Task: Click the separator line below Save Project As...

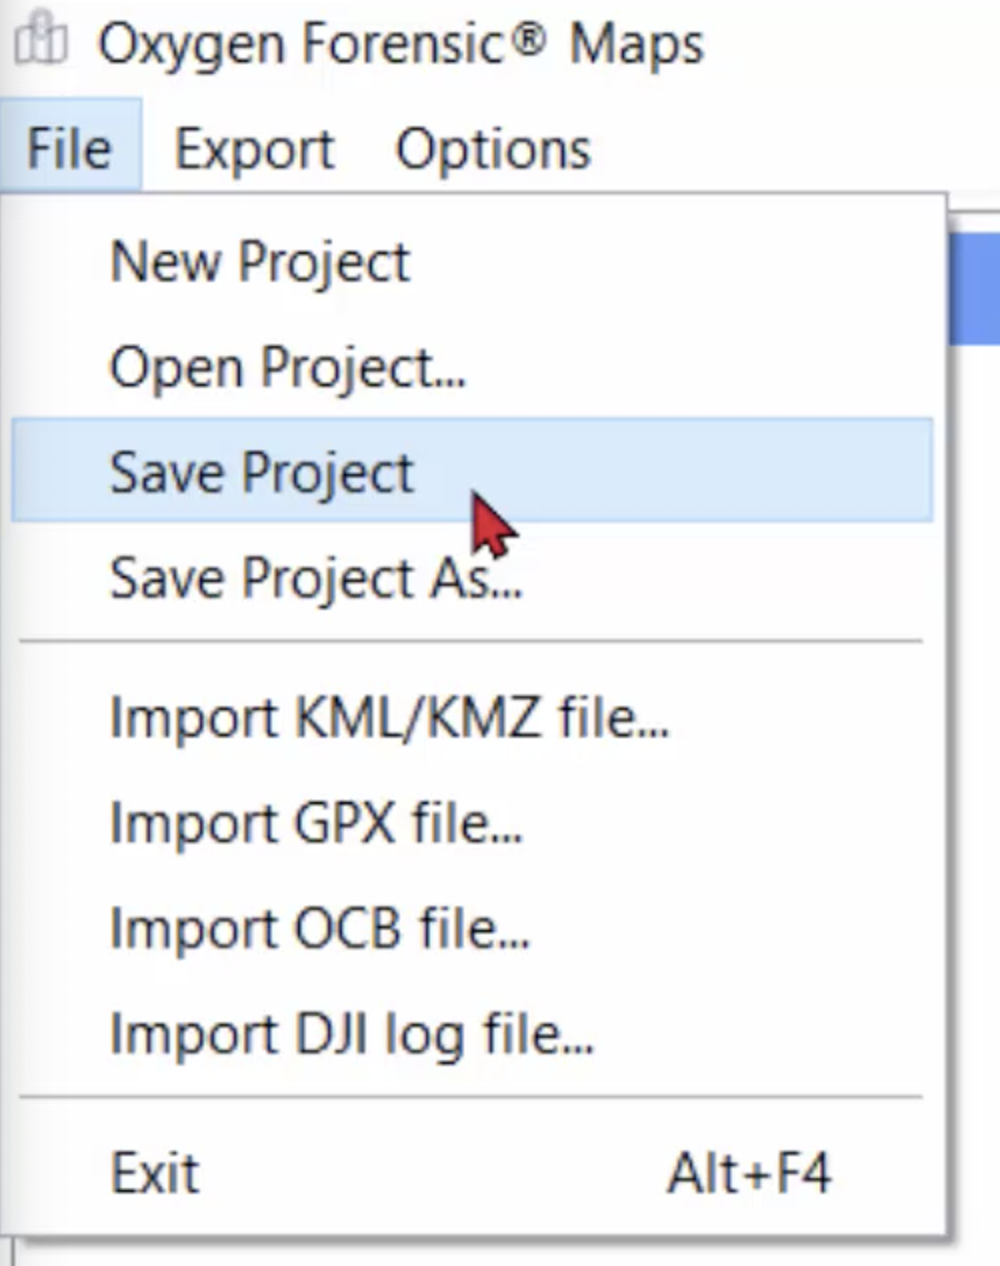Action: click(471, 641)
